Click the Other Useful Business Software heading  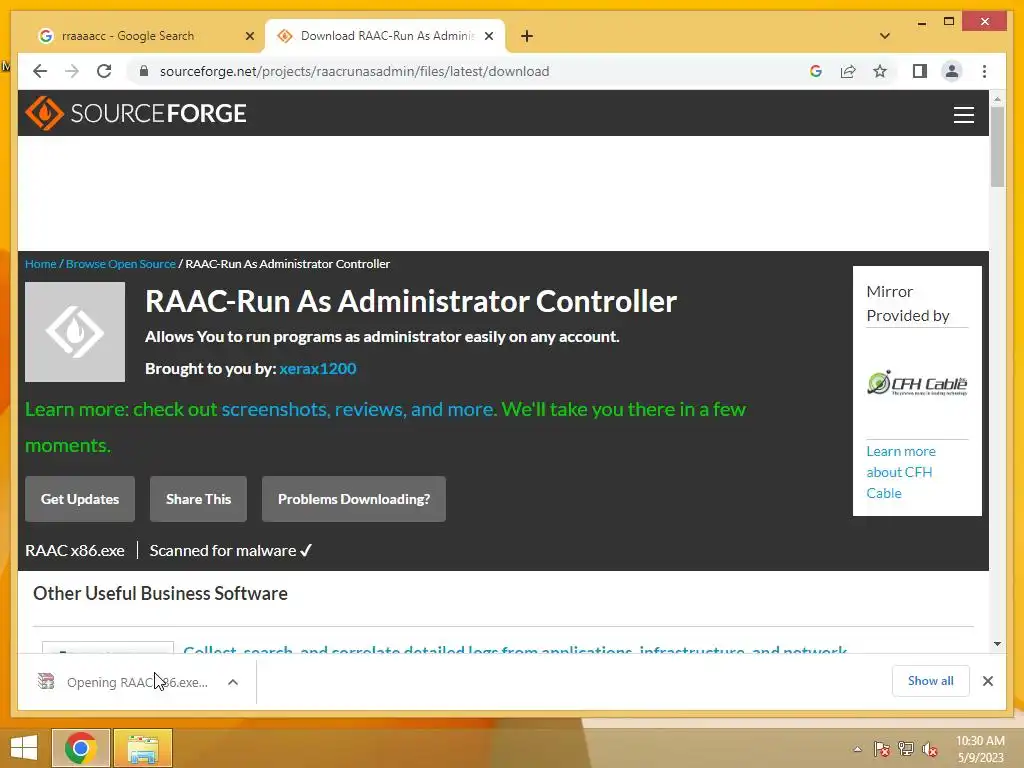tap(160, 593)
